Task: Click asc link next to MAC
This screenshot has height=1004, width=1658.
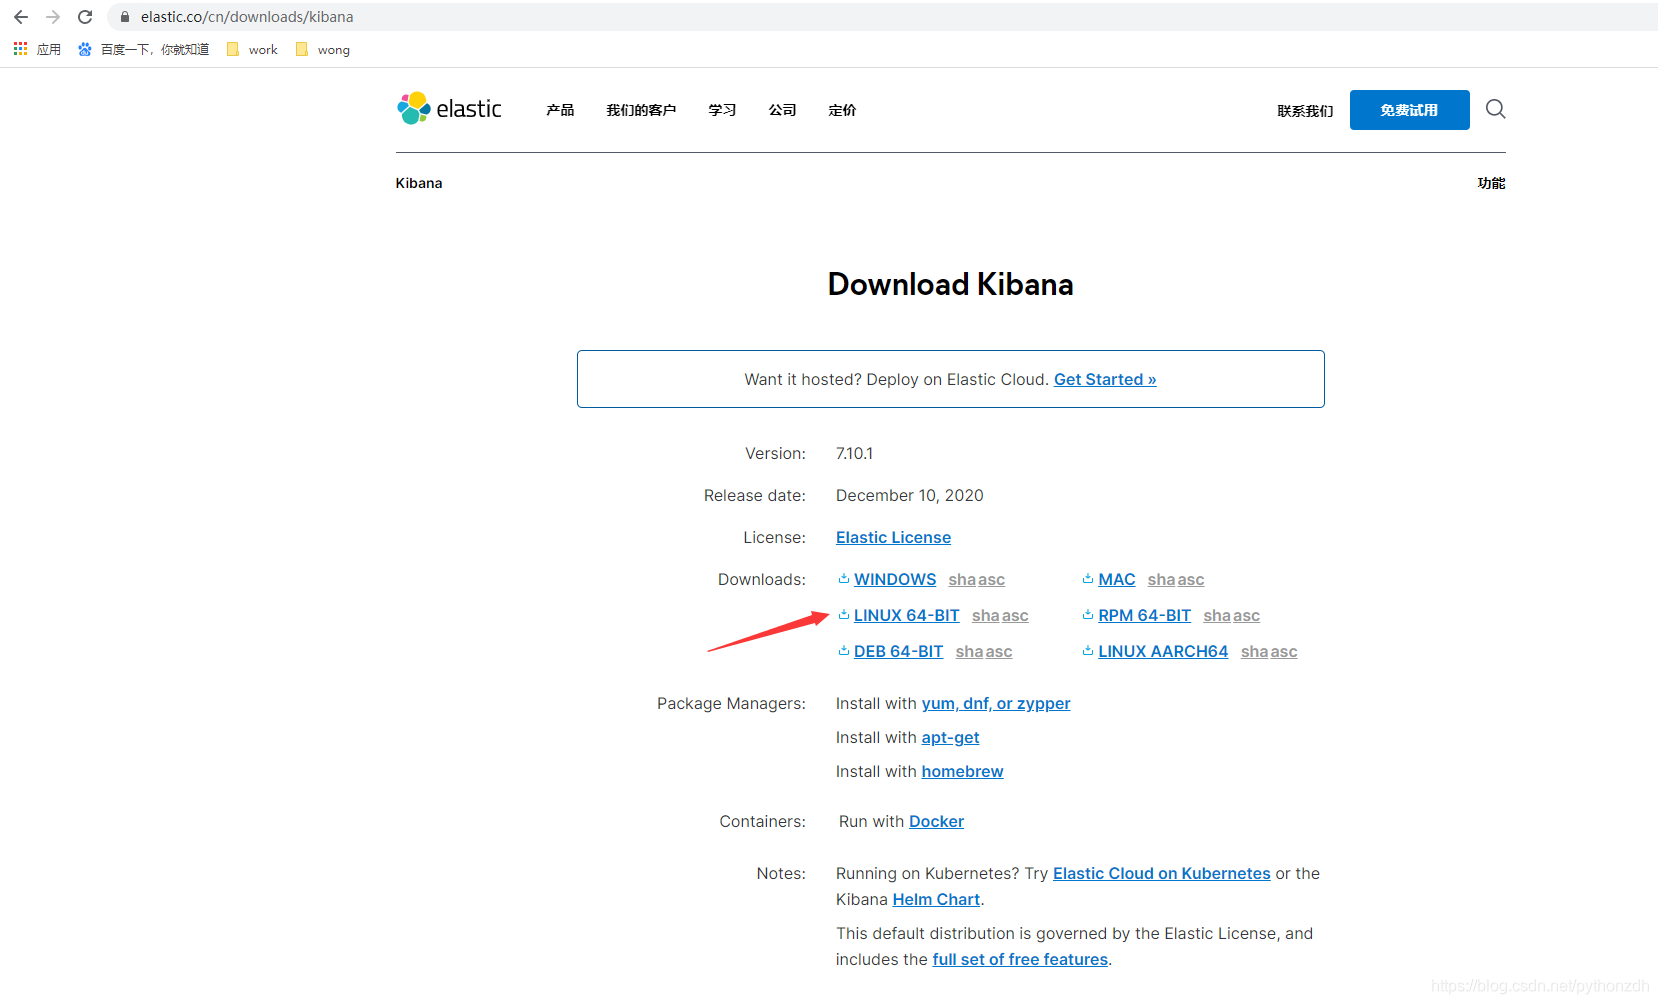Action: 1190,579
